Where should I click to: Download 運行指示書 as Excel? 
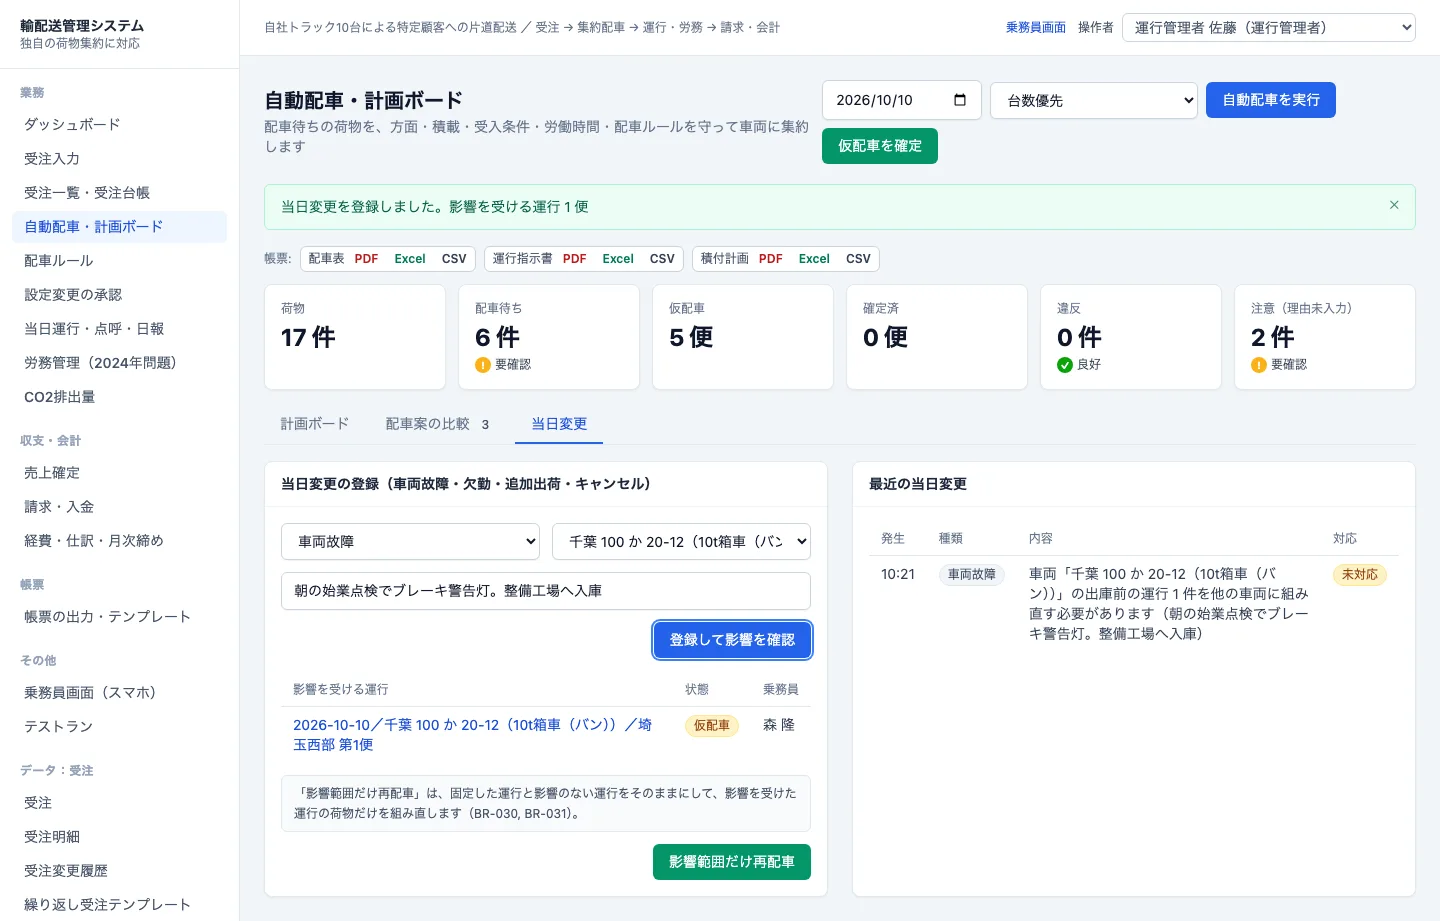[x=618, y=259]
